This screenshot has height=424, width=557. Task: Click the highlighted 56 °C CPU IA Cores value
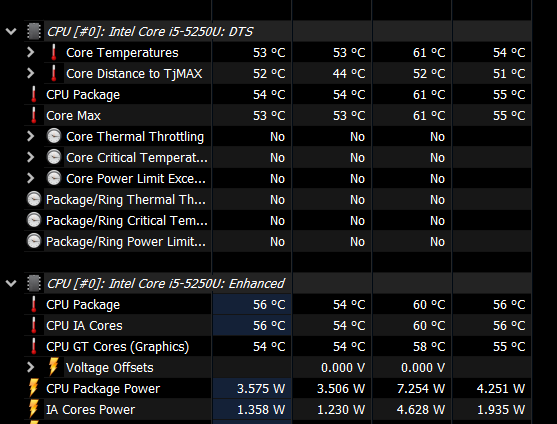tap(269, 326)
